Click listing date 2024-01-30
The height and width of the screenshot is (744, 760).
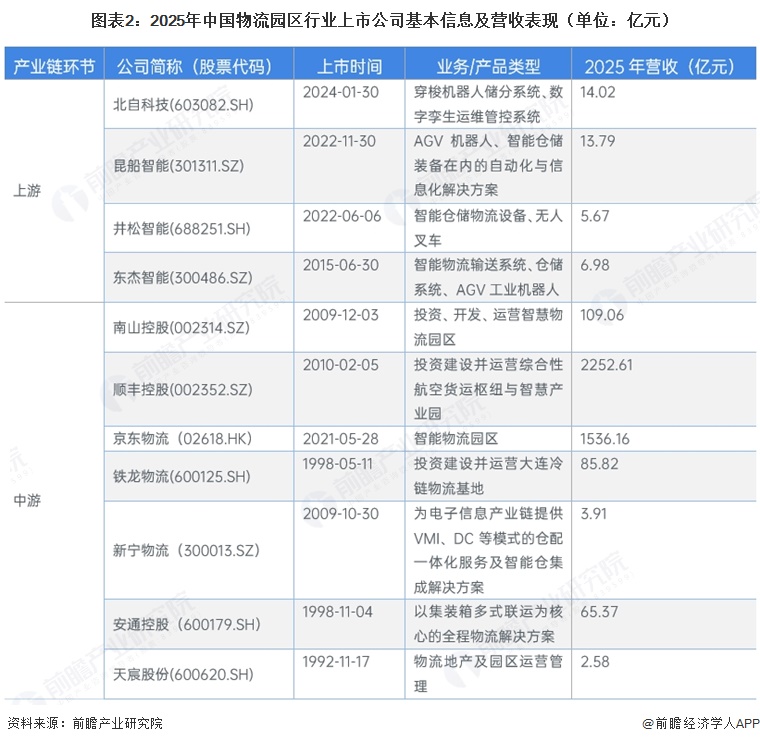click(341, 92)
